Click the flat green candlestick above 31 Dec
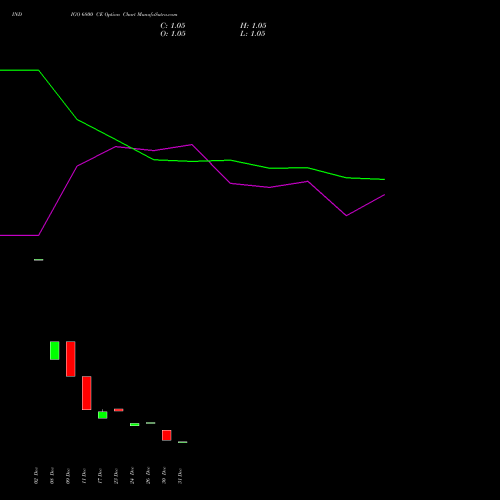This screenshot has height=500, width=500. [183, 442]
